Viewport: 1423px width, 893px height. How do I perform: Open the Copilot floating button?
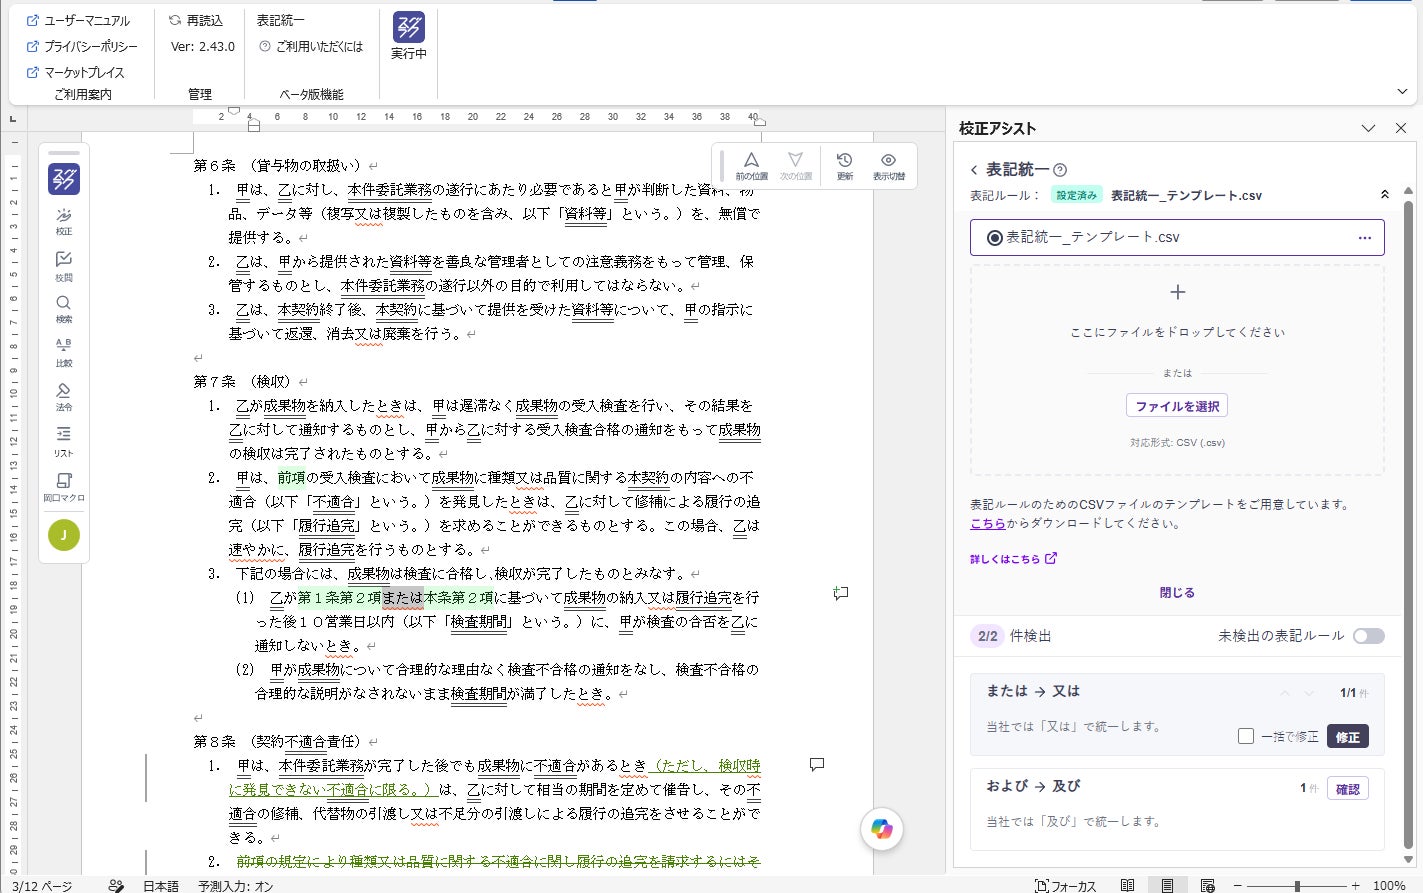point(882,829)
